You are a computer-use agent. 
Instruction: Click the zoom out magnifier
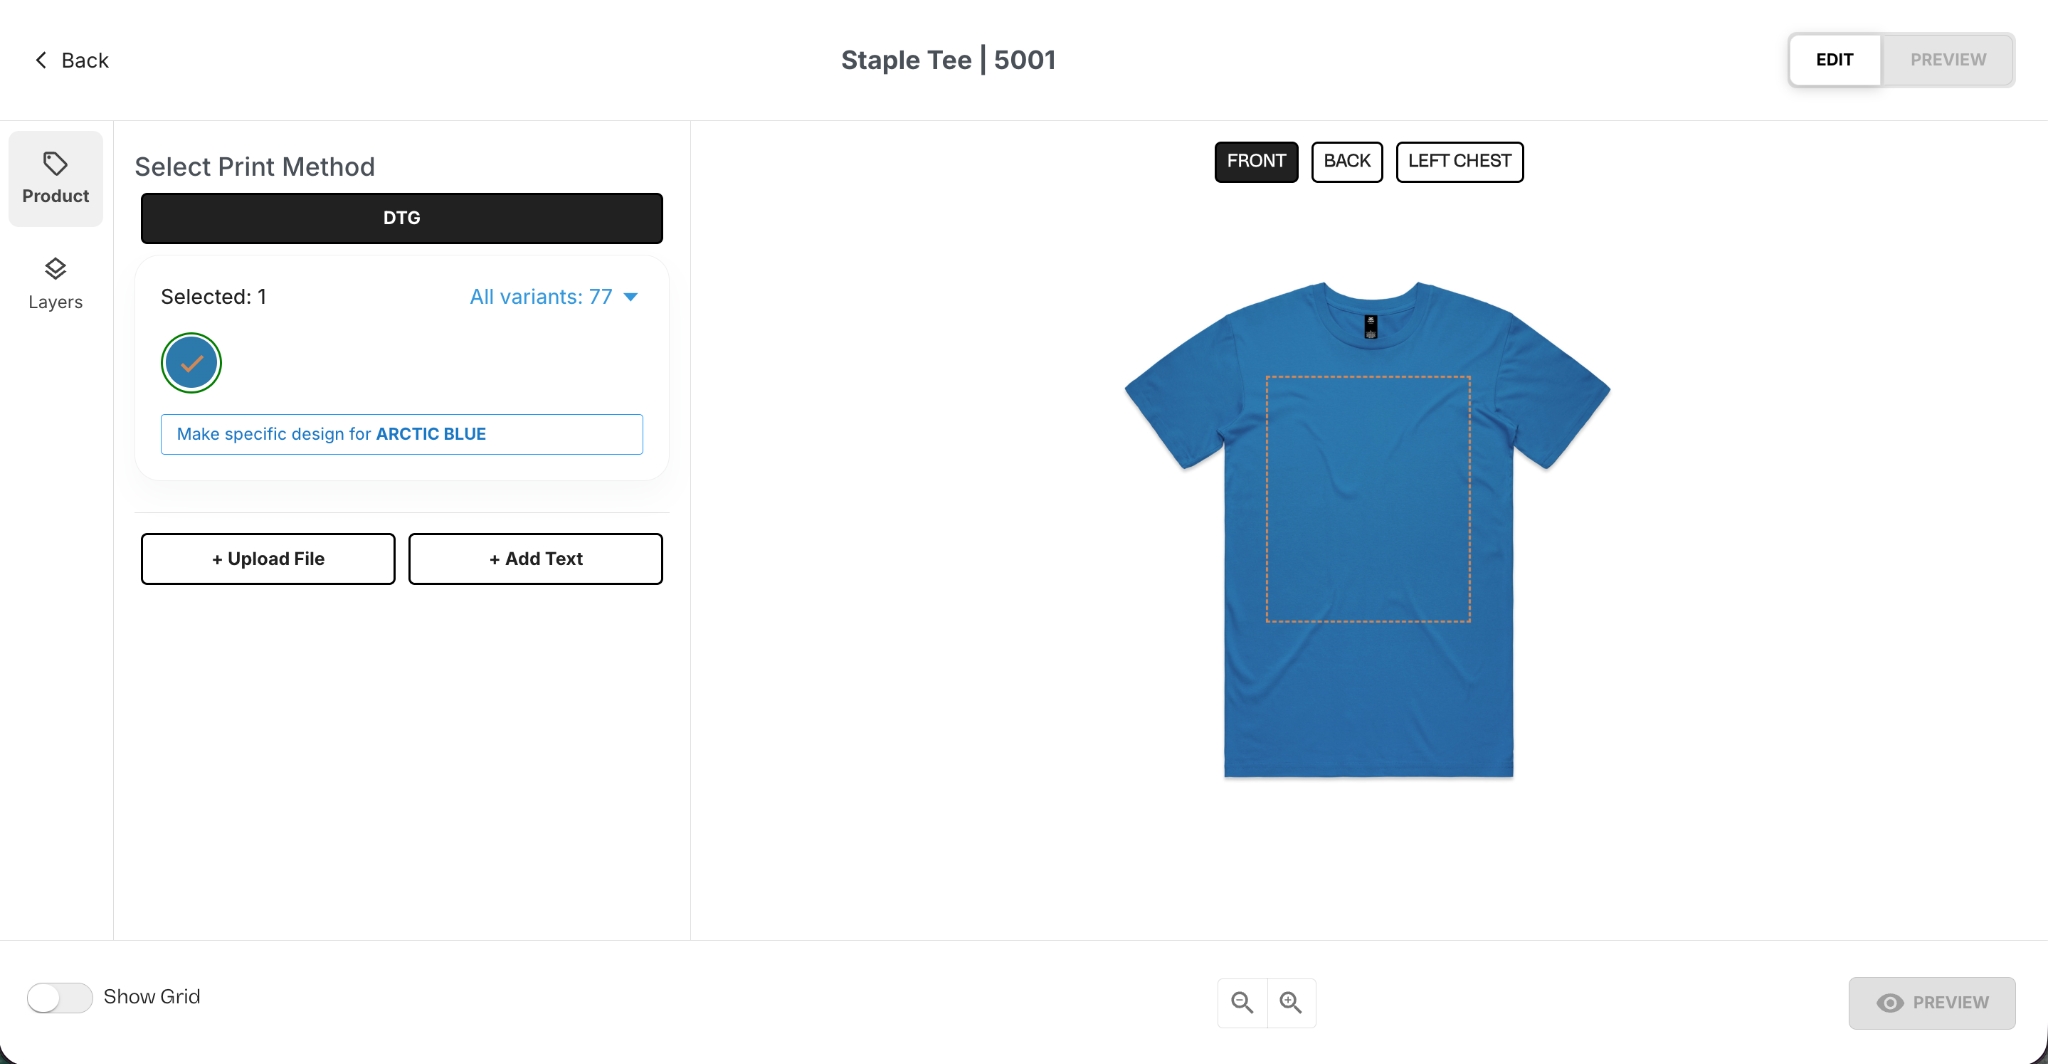1242,1002
